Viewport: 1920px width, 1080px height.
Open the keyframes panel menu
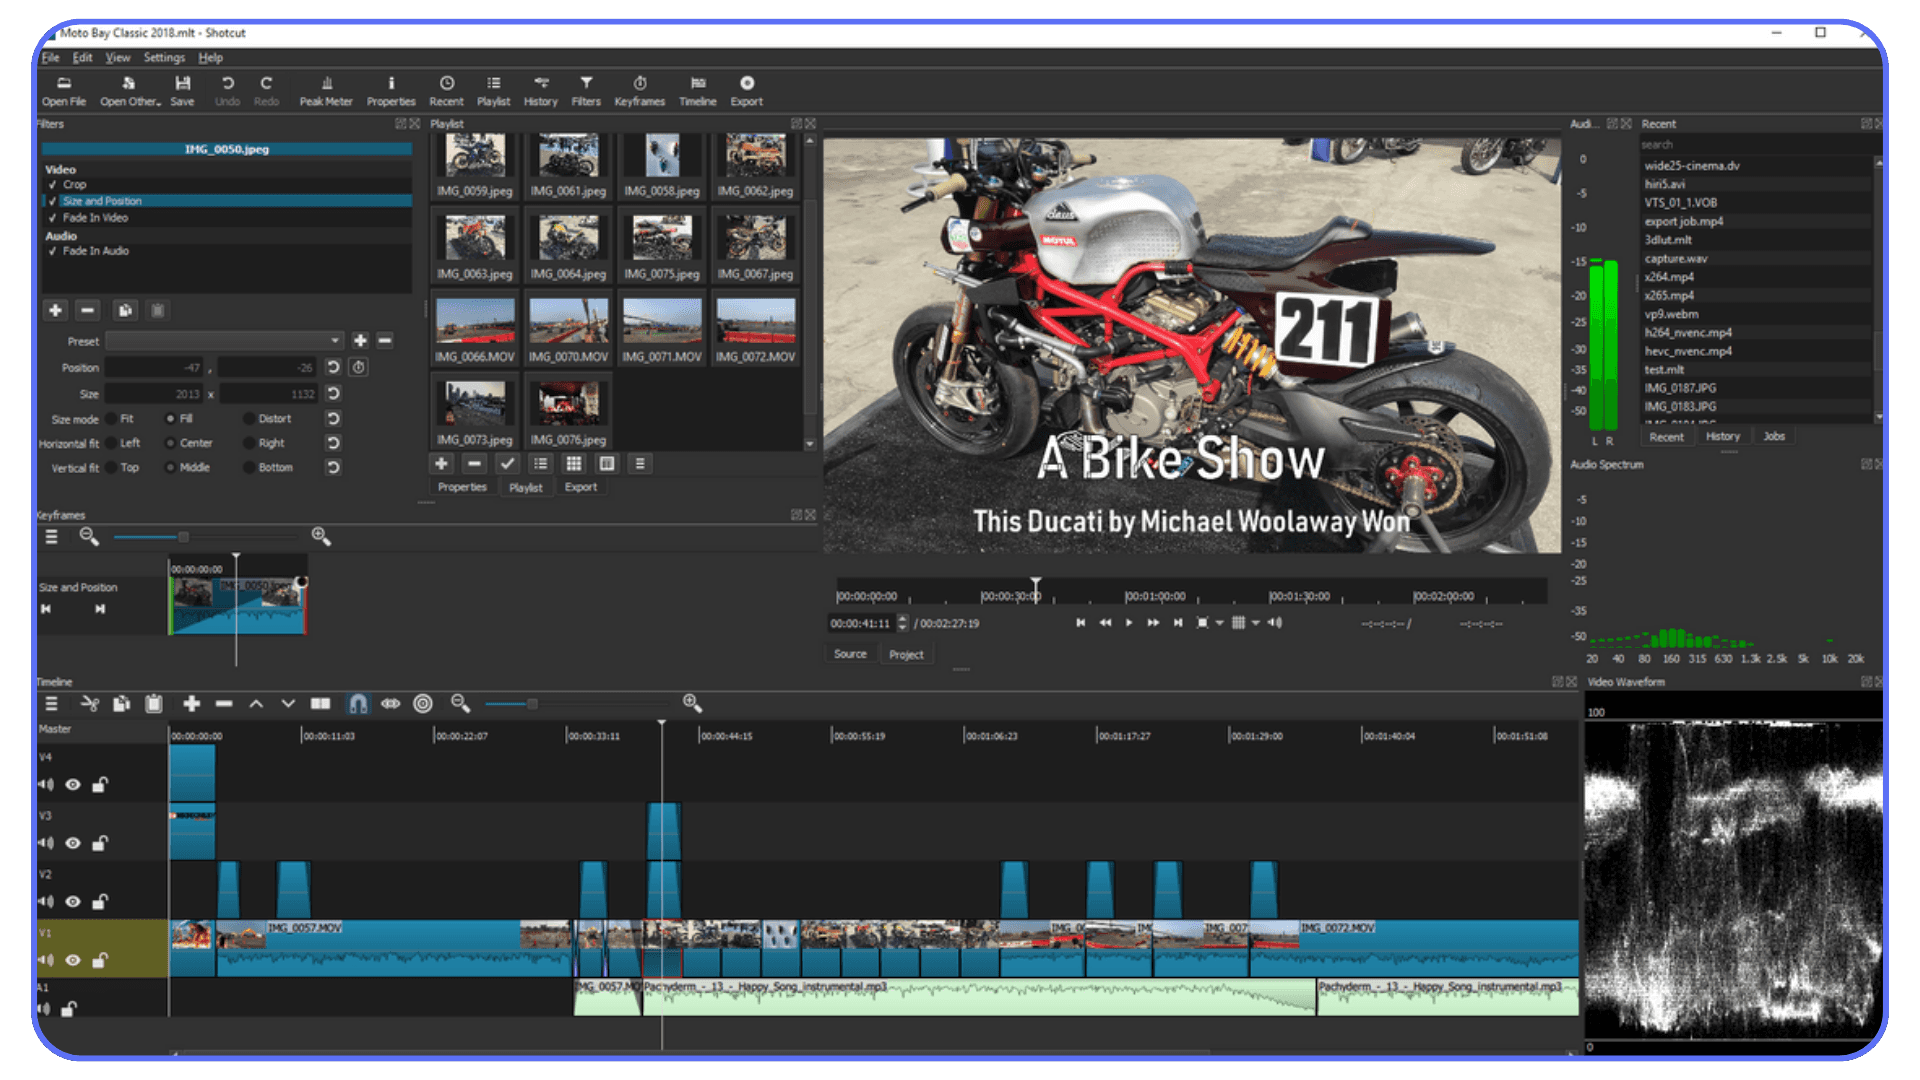click(51, 536)
